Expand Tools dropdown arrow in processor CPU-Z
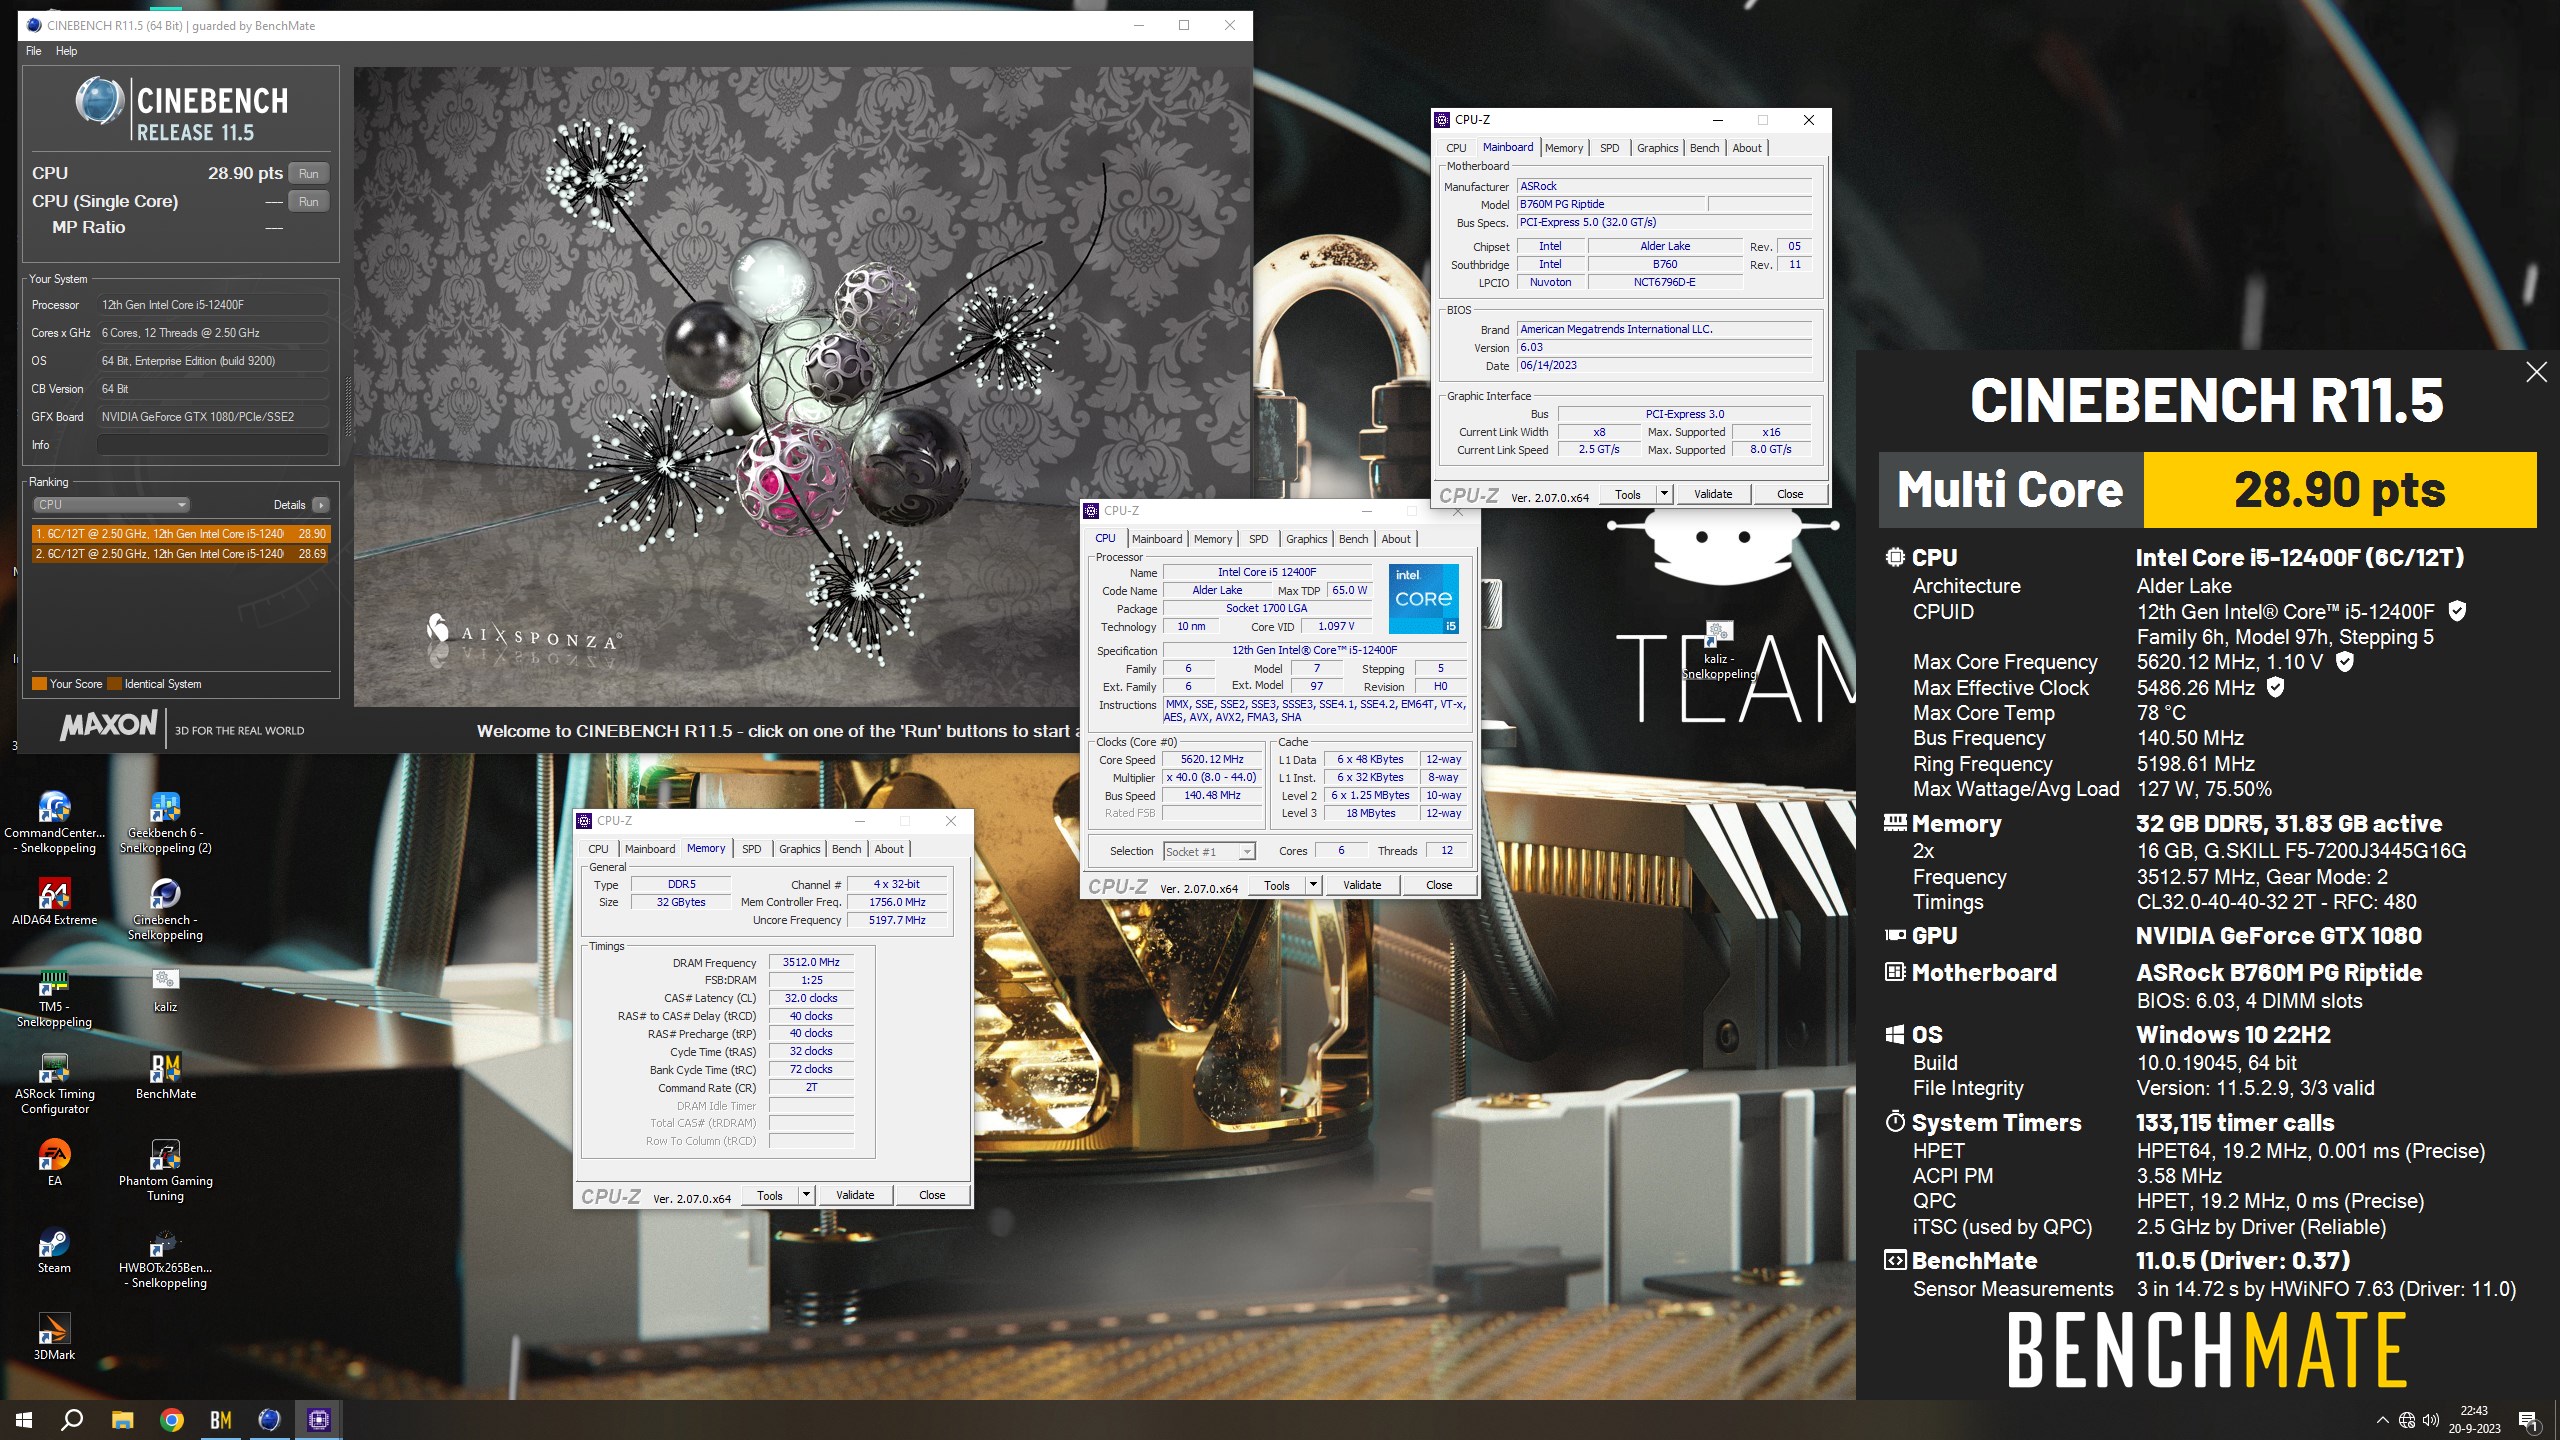The image size is (2560, 1440). 1313,885
